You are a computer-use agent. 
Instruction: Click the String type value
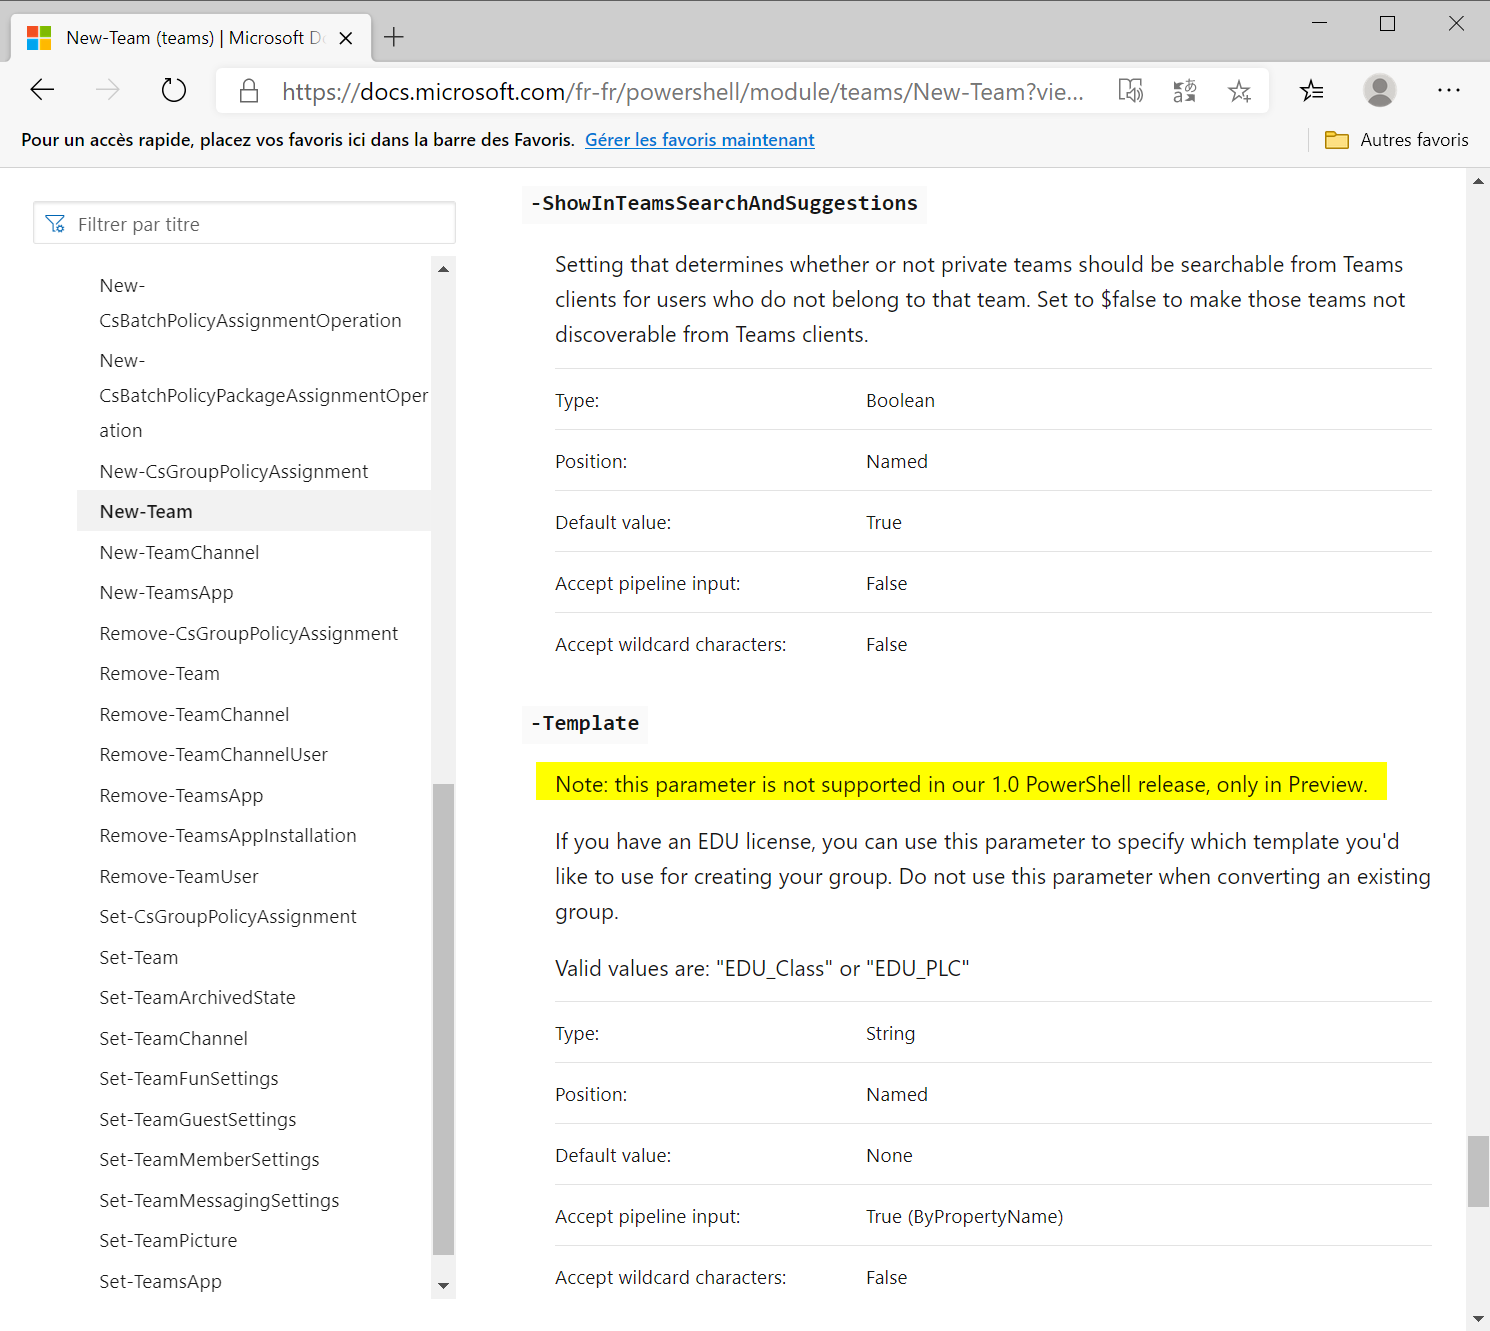[890, 1034]
